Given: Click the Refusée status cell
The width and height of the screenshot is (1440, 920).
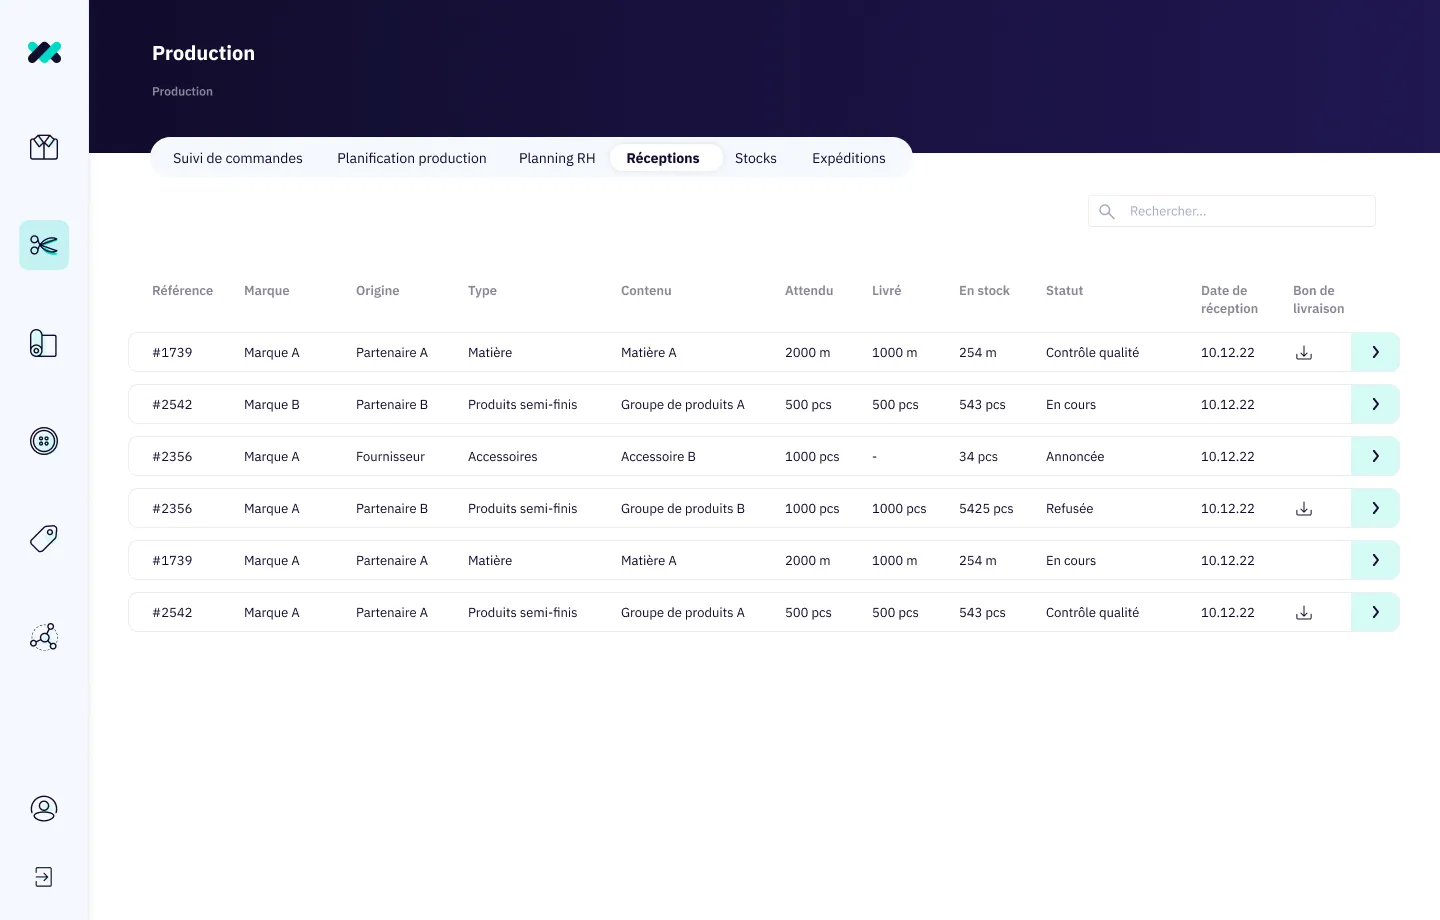Looking at the screenshot, I should [x=1069, y=509].
